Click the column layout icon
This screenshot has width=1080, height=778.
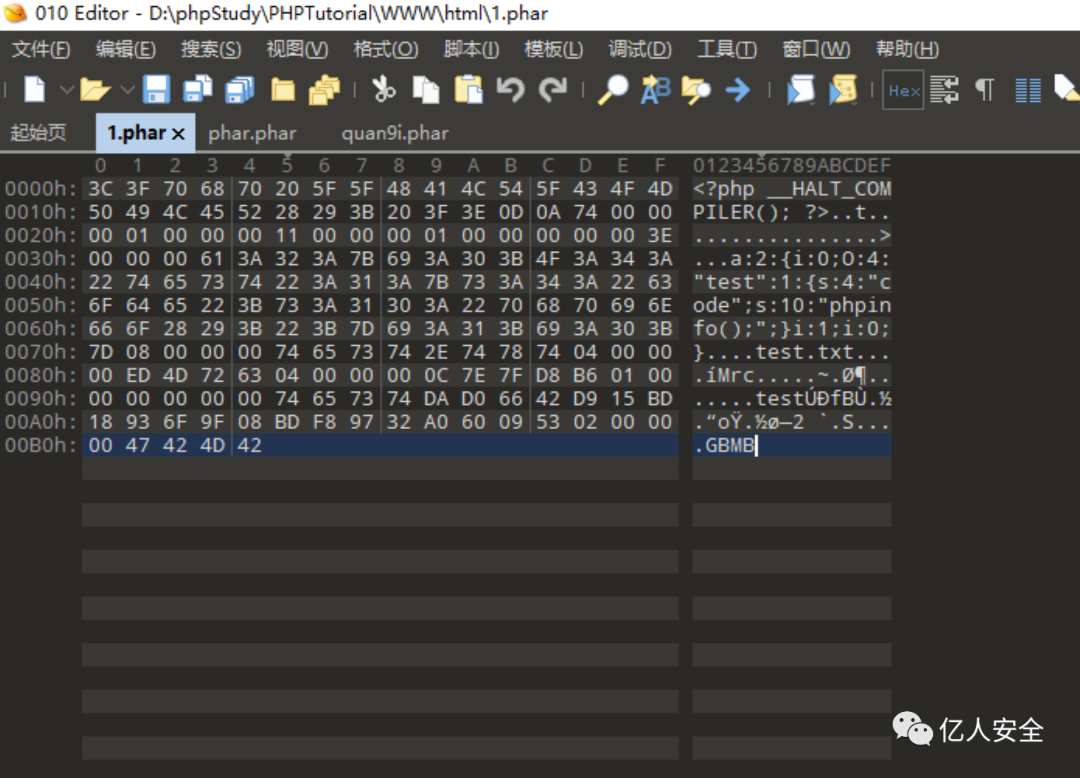[1028, 90]
